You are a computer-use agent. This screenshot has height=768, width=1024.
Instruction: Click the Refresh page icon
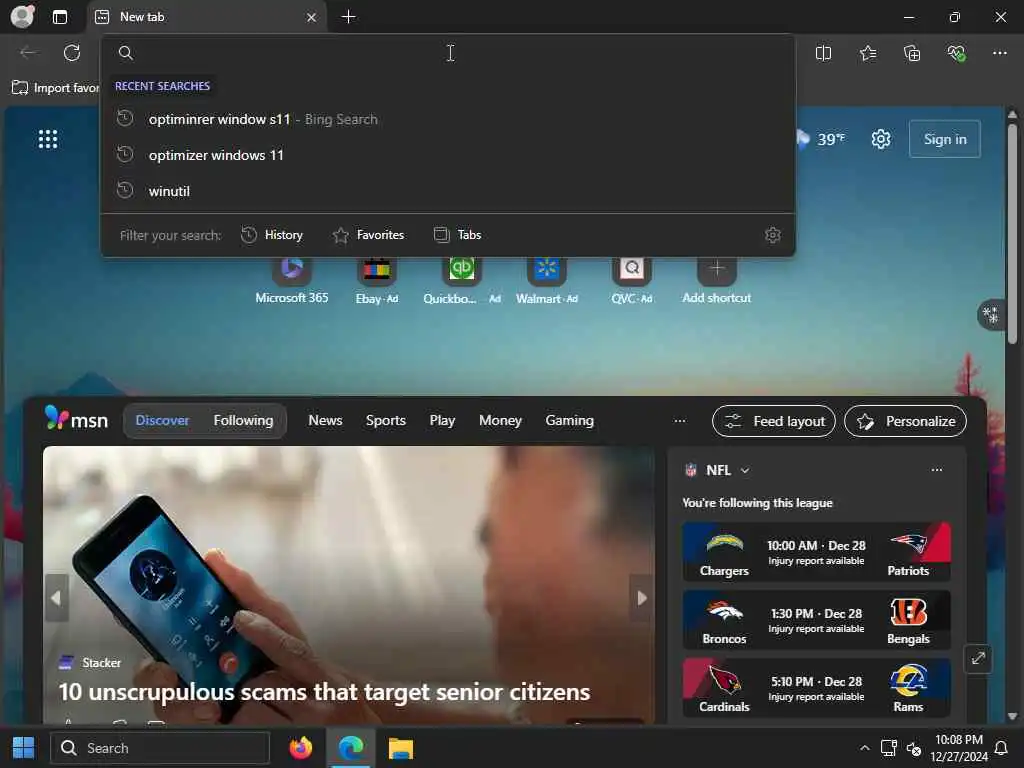(72, 53)
